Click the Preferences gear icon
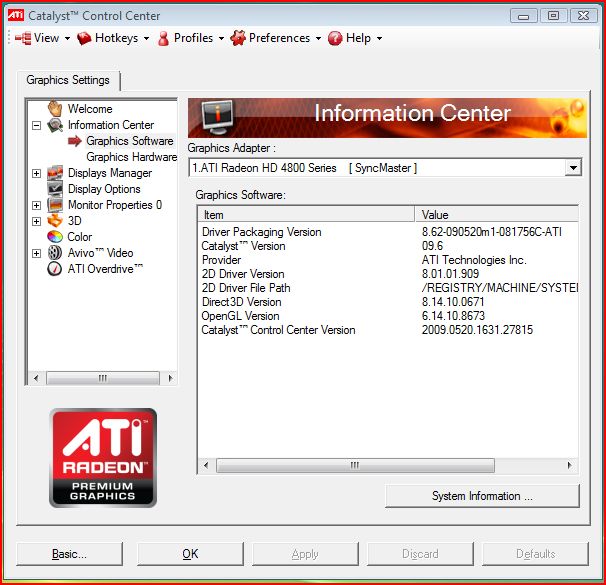The width and height of the screenshot is (606, 585). (238, 38)
